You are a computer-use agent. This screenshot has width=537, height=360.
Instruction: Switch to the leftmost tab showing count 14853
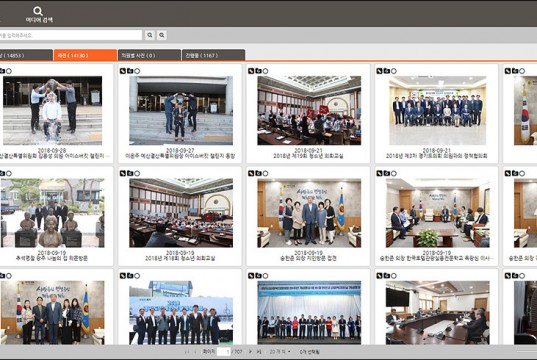pyautogui.click(x=26, y=55)
